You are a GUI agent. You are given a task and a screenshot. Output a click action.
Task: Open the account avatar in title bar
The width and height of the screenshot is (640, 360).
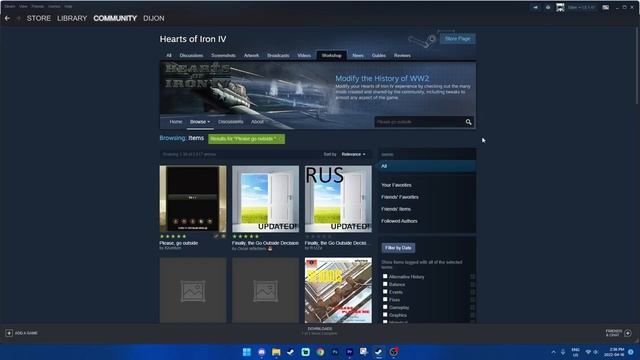click(560, 7)
